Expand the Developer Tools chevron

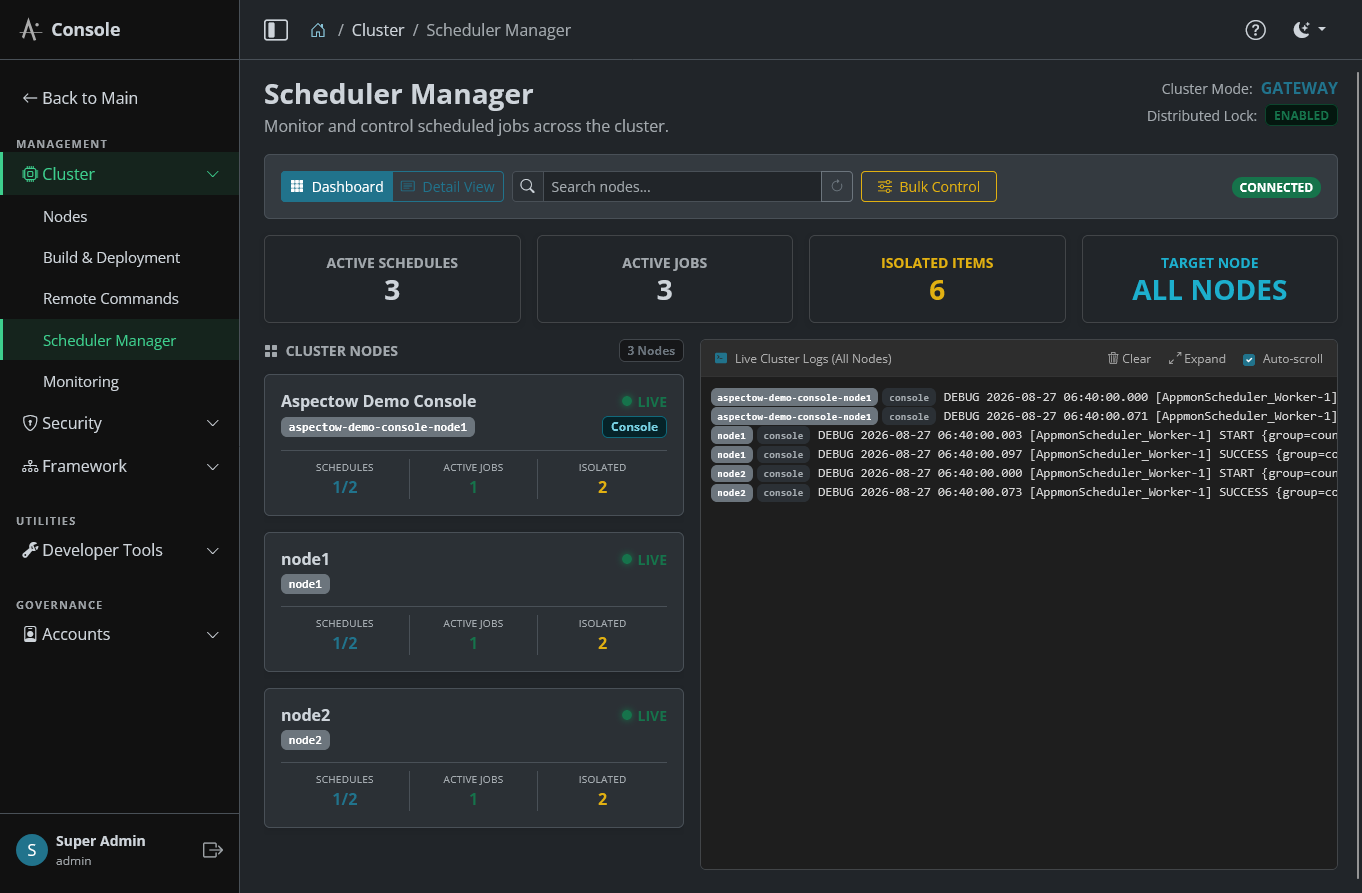(x=212, y=550)
